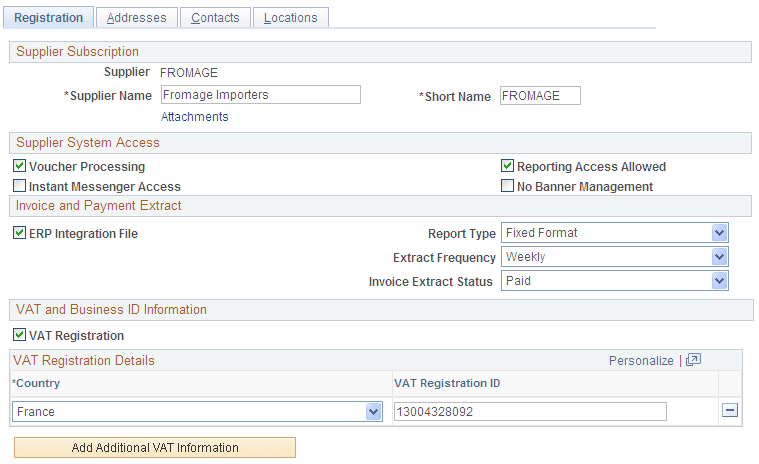Click Add Additional VAT Information button
Image resolution: width=759 pixels, height=464 pixels.
[155, 448]
